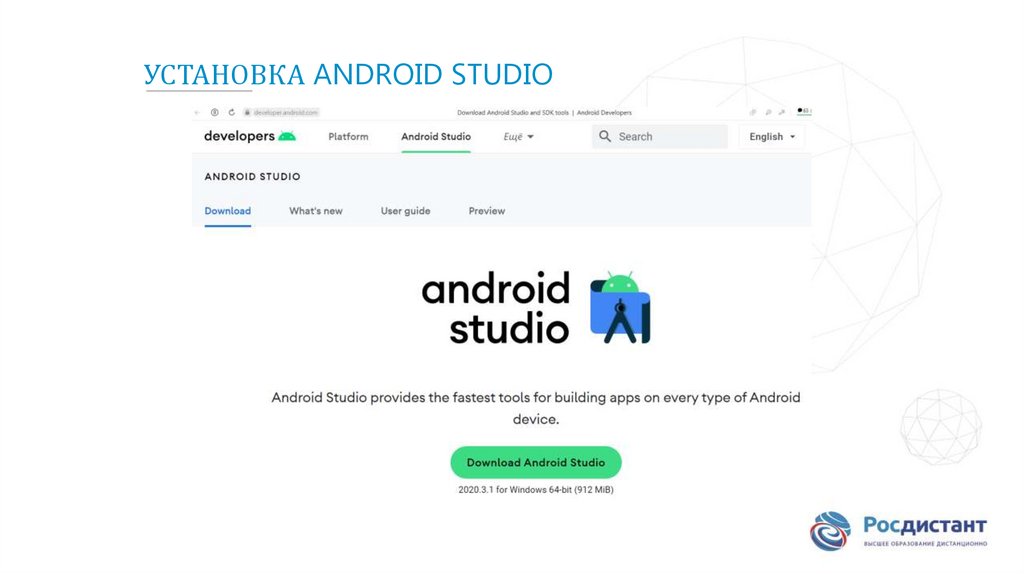1024x574 pixels.
Task: Open the User guide tab
Action: point(405,211)
